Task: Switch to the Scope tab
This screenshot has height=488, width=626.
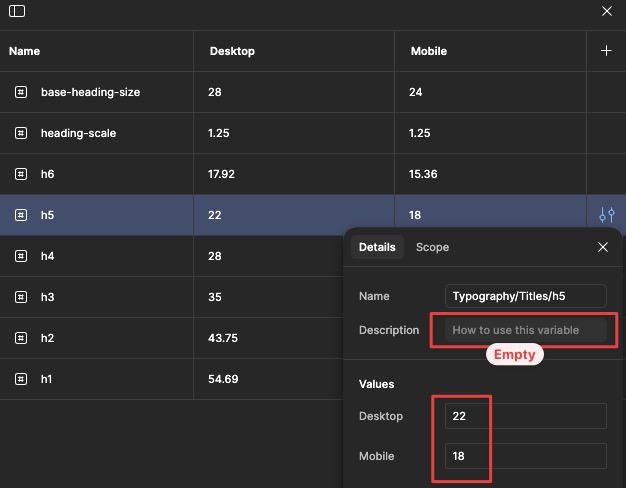Action: click(x=432, y=247)
